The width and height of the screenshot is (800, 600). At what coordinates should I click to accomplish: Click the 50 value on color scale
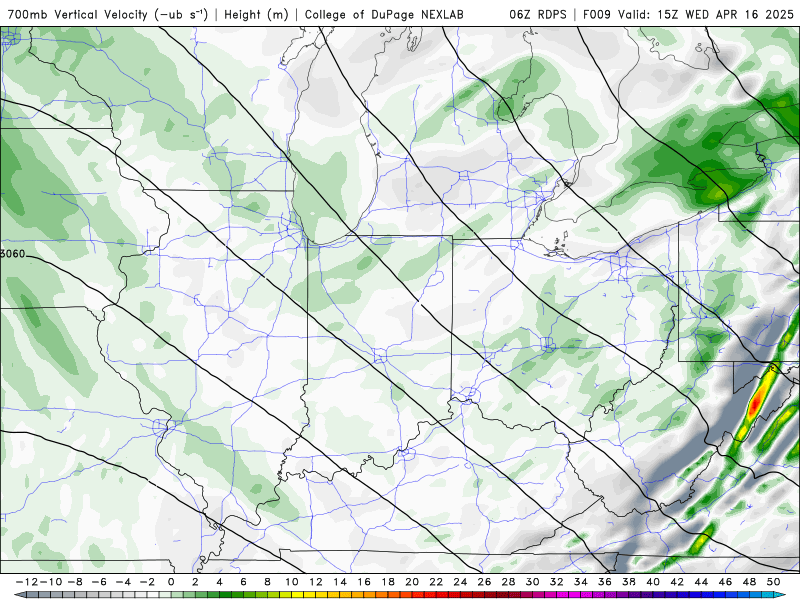pos(773,582)
